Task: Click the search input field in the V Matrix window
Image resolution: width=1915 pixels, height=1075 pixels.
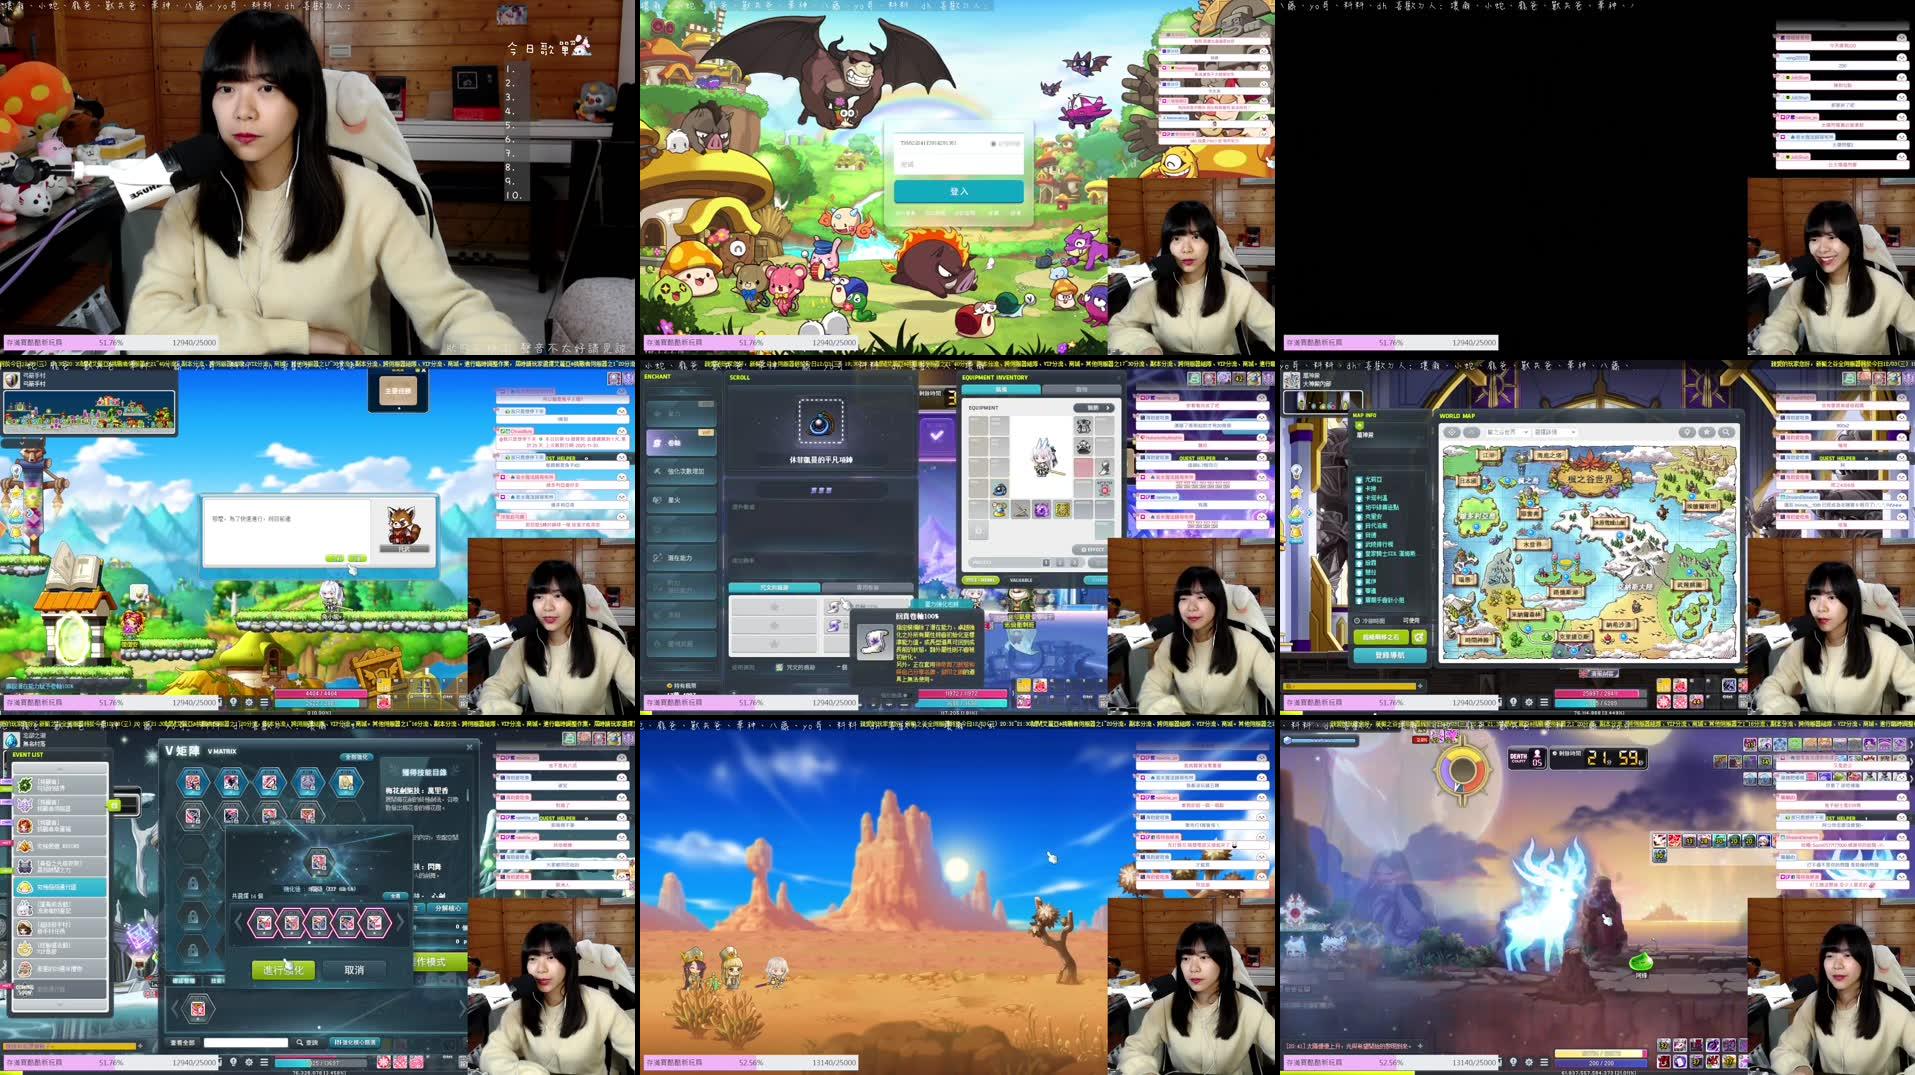Action: 247,1041
